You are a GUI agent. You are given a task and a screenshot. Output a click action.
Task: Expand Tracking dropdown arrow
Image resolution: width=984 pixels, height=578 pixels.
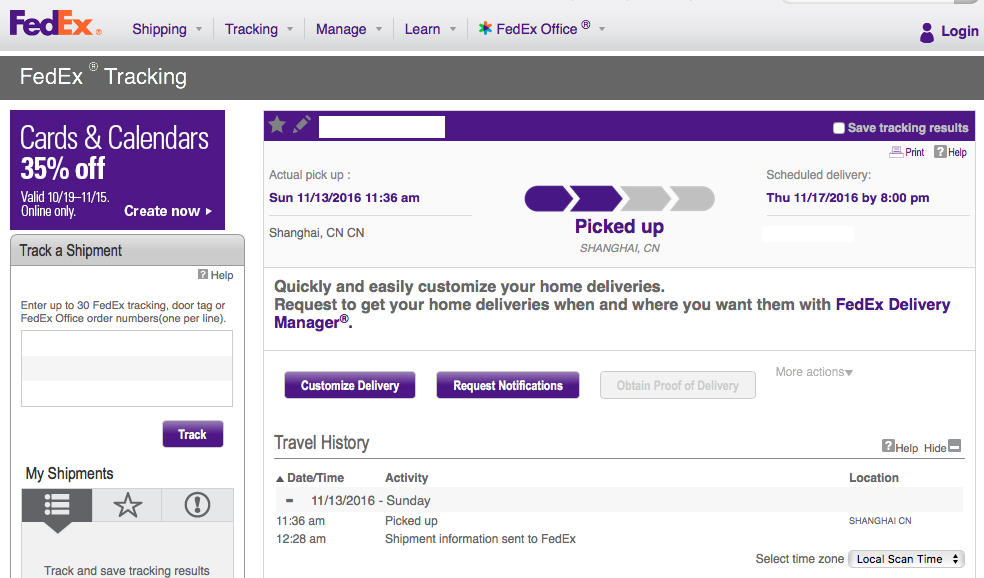click(x=290, y=29)
